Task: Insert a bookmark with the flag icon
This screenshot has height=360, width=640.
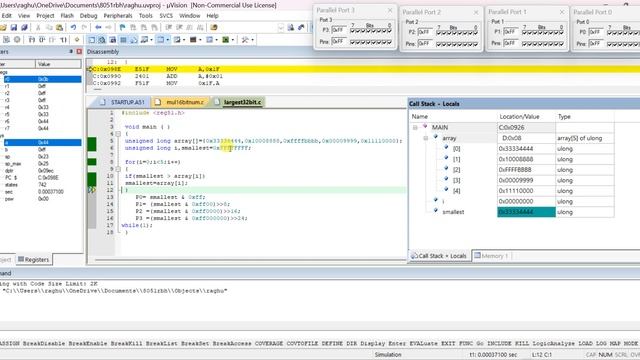Action: (x=122, y=27)
